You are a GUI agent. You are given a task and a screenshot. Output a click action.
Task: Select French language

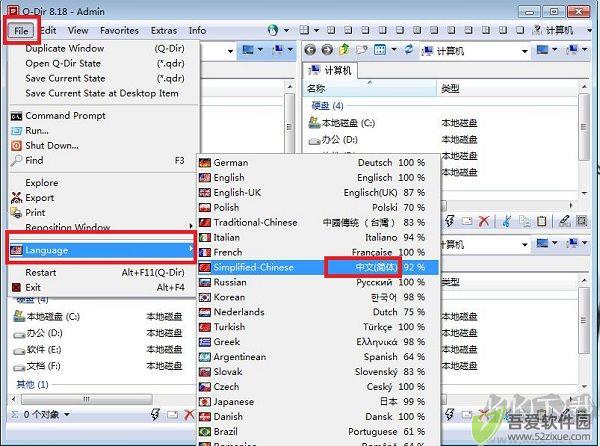coord(318,252)
